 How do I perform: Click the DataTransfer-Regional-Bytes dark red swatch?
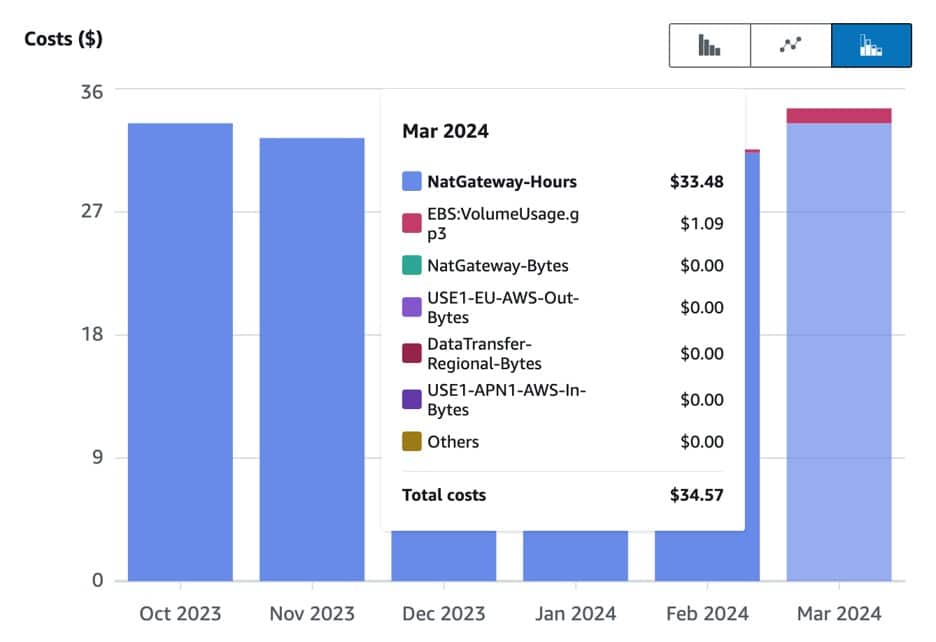click(412, 353)
